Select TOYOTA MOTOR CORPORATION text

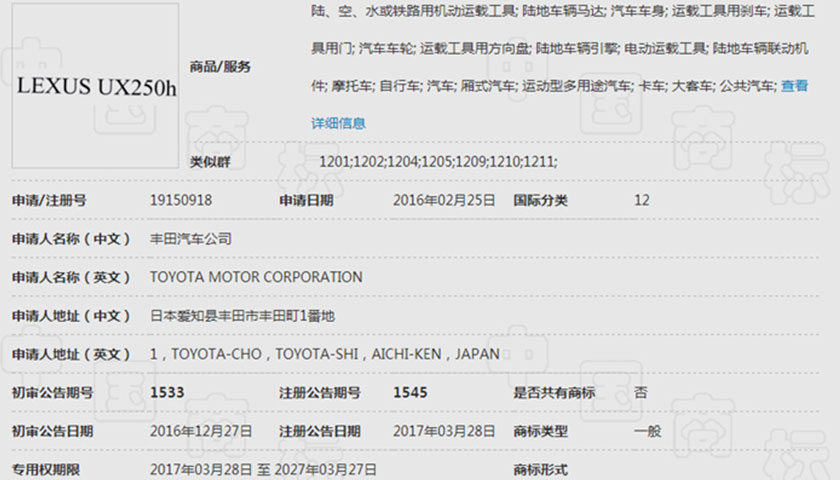pyautogui.click(x=256, y=277)
